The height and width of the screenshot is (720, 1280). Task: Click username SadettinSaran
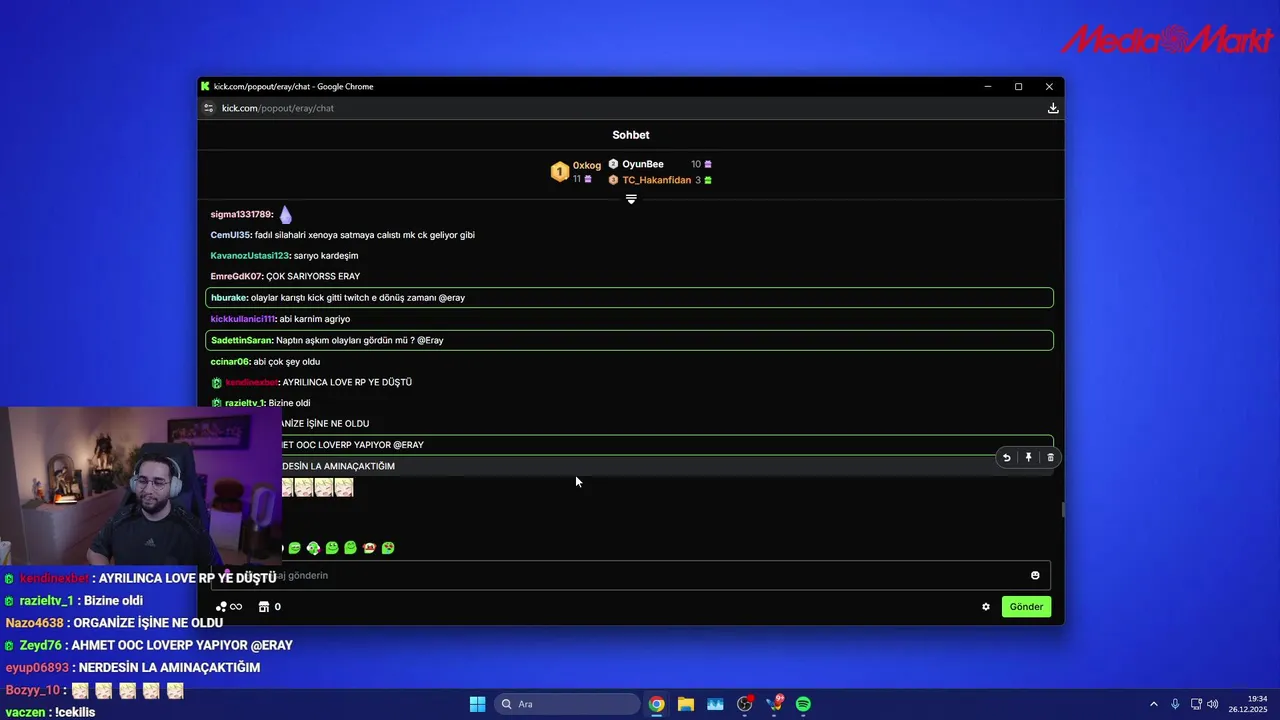pyautogui.click(x=241, y=340)
